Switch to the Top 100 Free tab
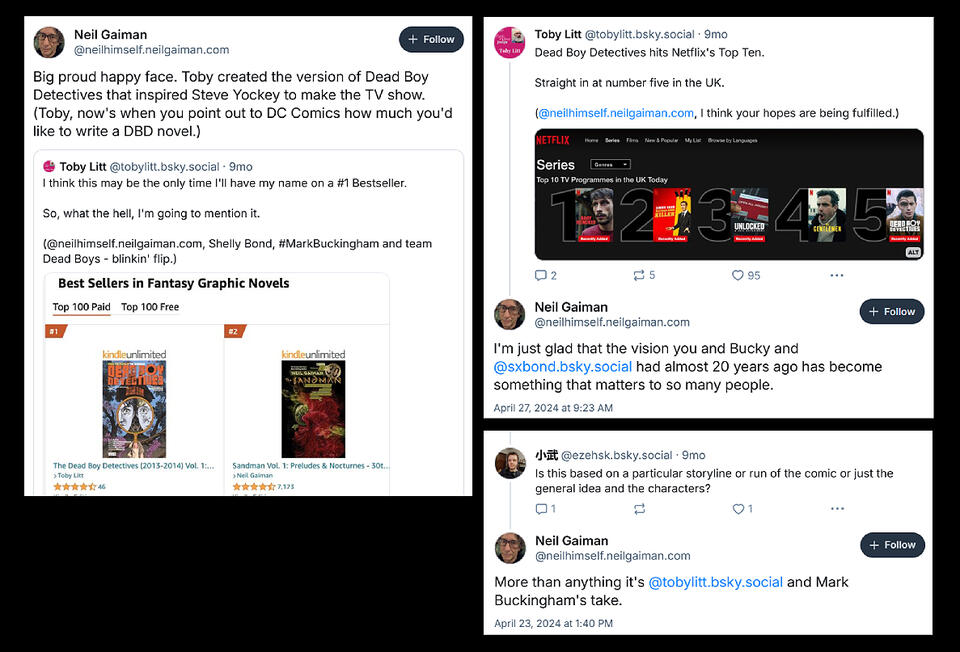This screenshot has height=652, width=960. (x=150, y=307)
